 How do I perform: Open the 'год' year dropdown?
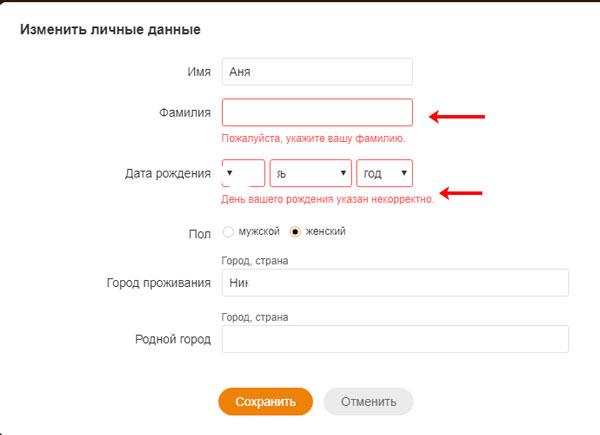(x=384, y=173)
